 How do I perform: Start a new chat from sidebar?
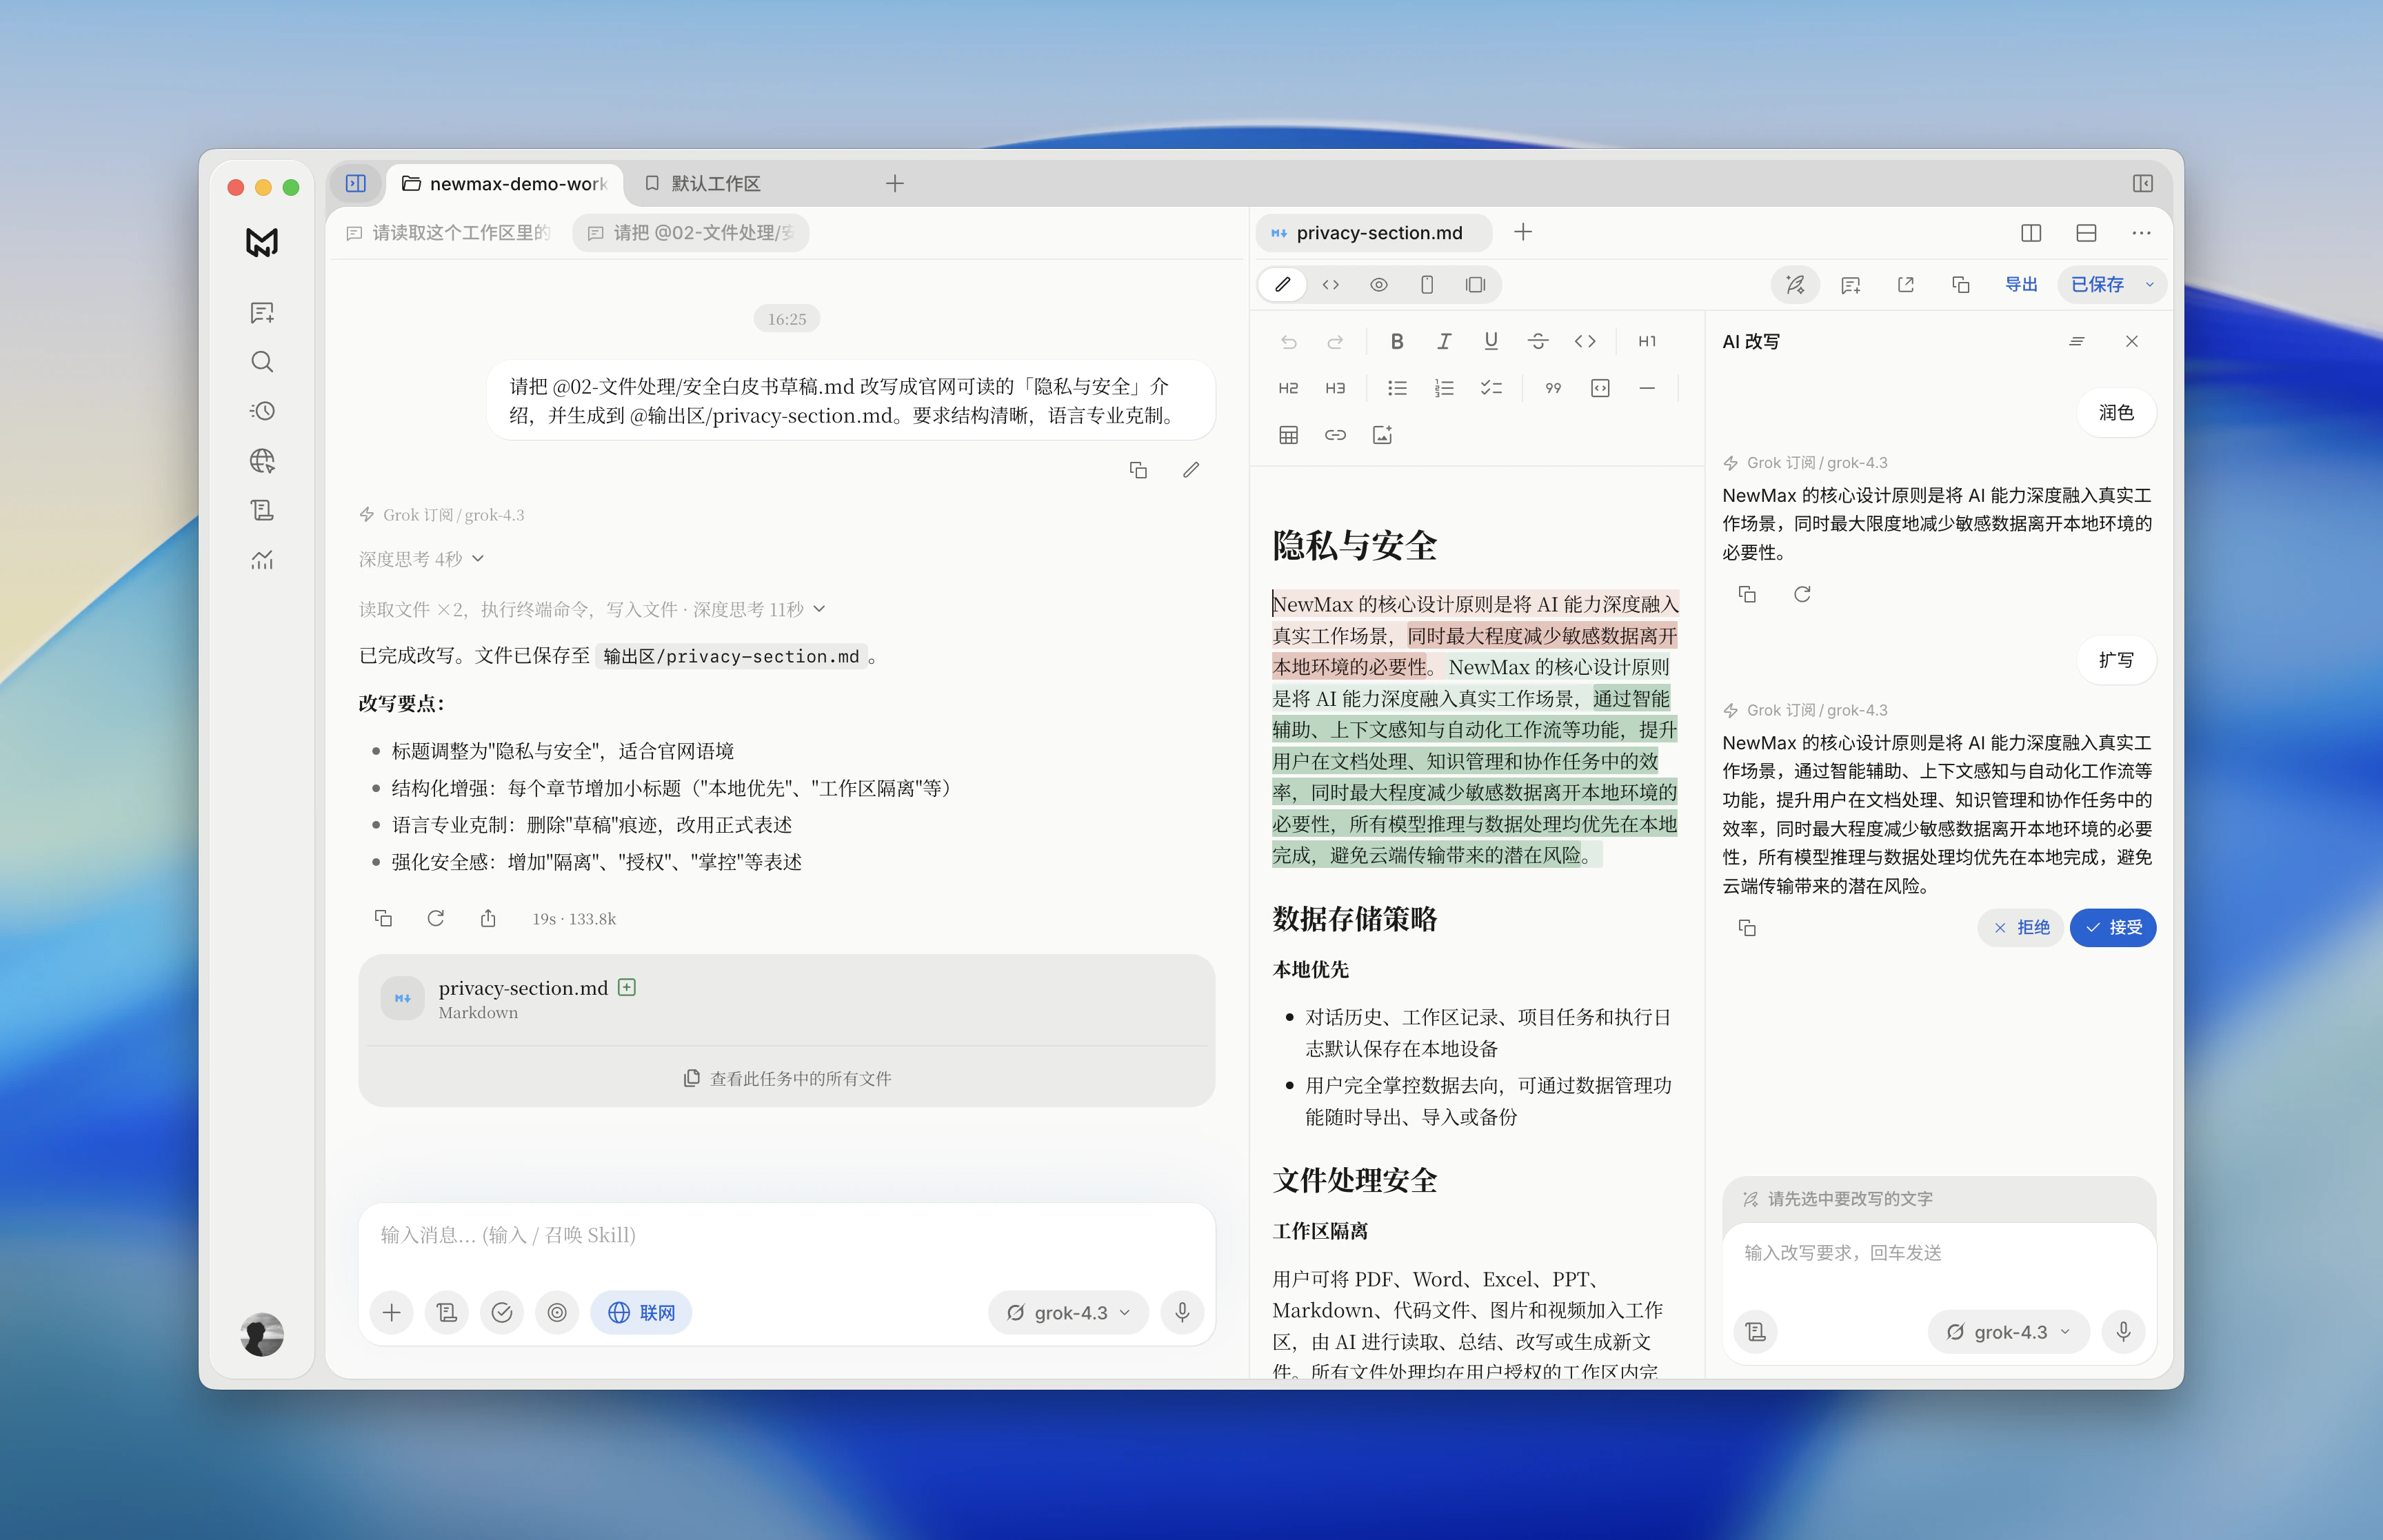262,313
